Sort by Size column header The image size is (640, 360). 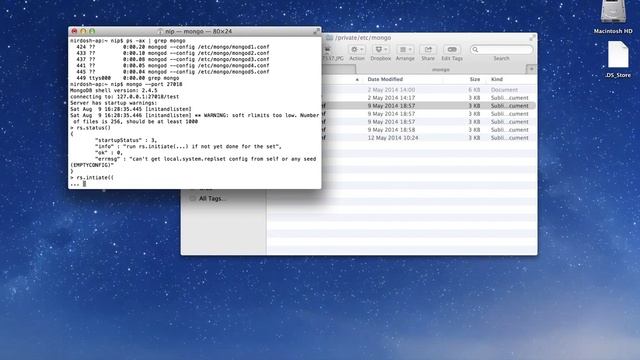(x=475, y=79)
